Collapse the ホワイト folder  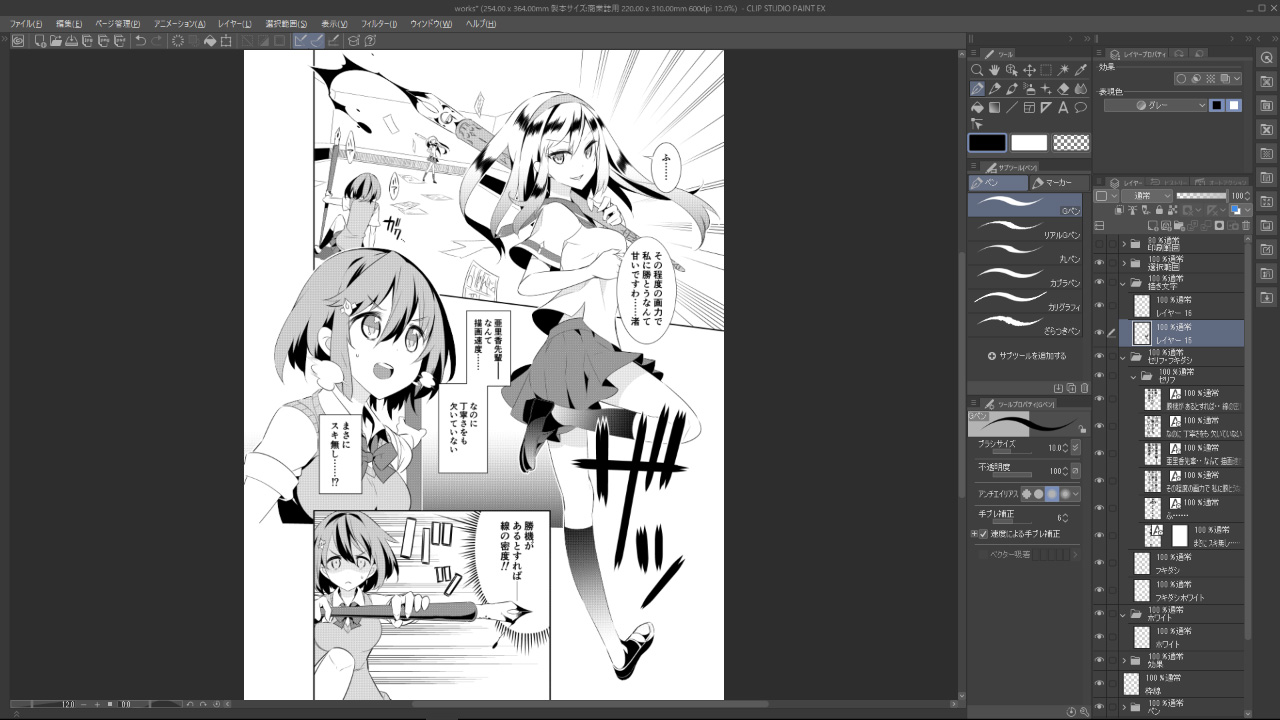point(1123,614)
